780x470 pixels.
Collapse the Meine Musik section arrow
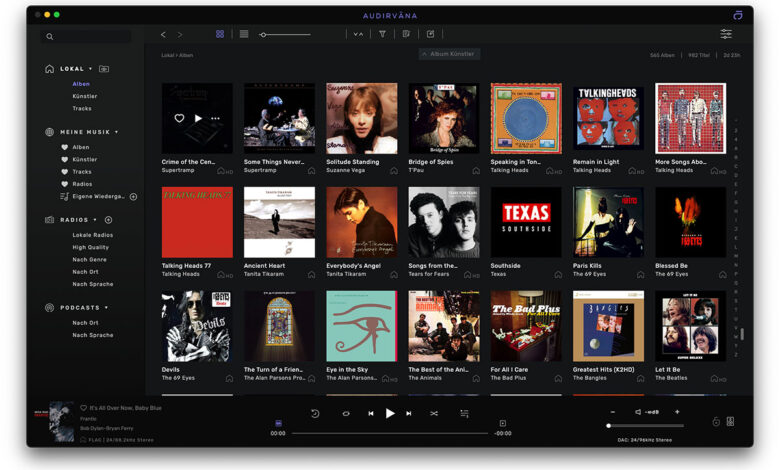coord(116,132)
